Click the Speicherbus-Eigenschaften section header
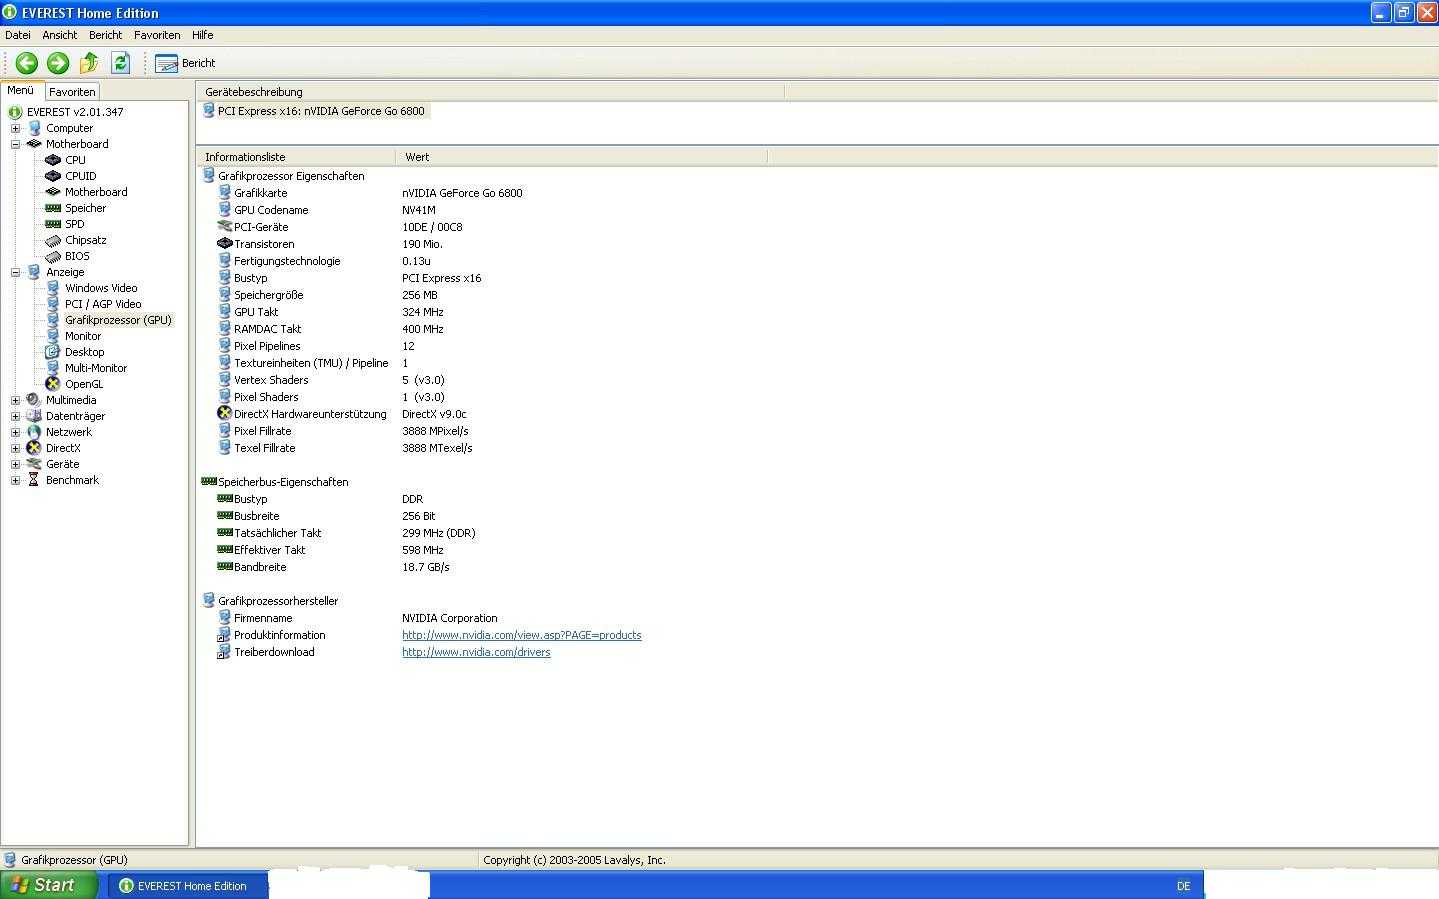Image resolution: width=1439 pixels, height=899 pixels. 283,482
